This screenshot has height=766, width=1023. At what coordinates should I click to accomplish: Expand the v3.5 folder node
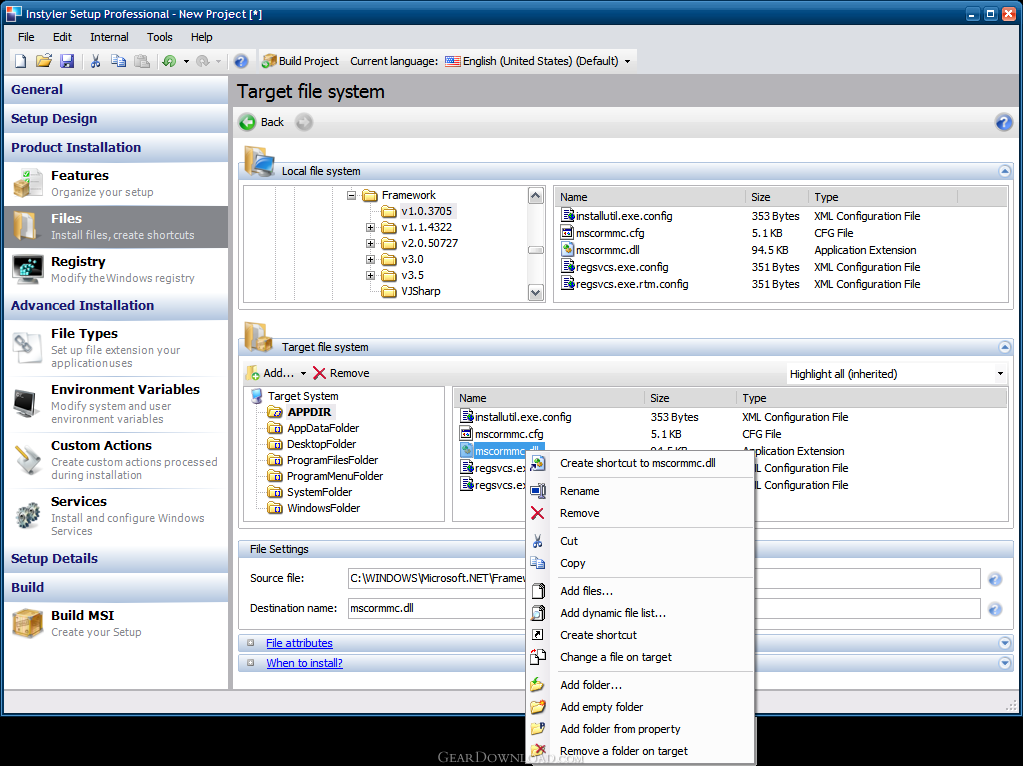coord(371,275)
